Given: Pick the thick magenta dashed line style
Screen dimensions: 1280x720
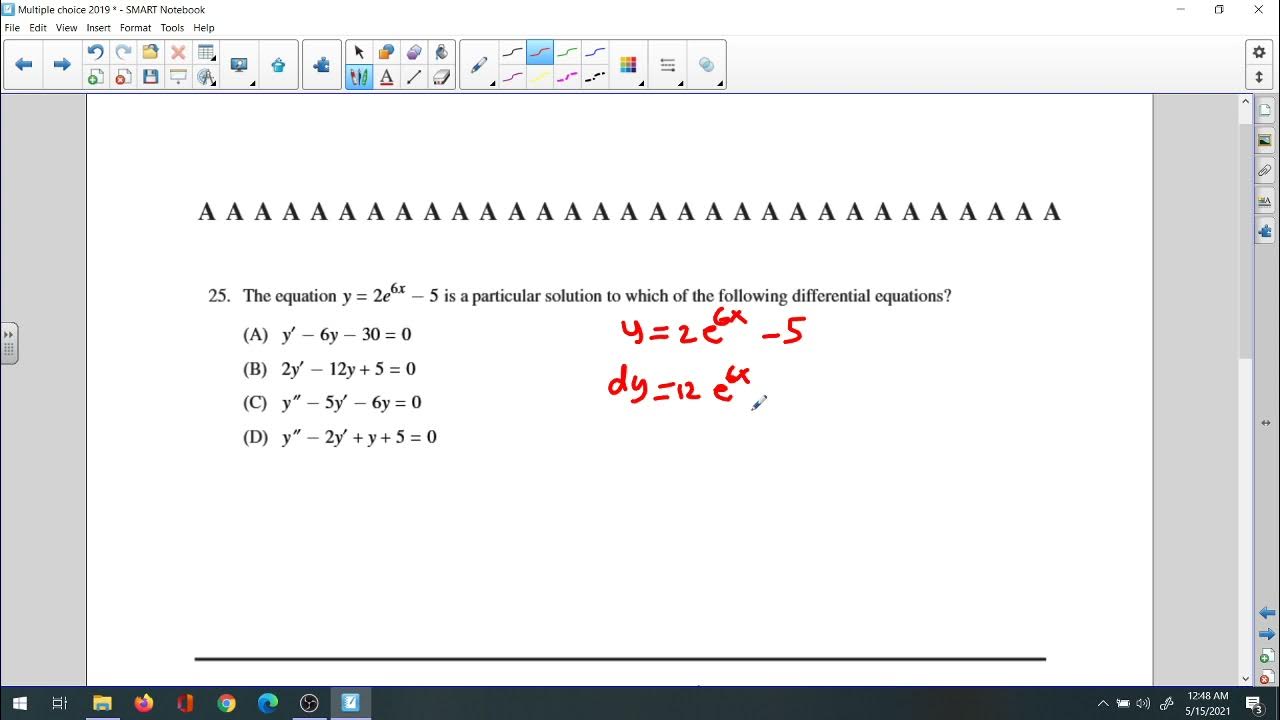Looking at the screenshot, I should pyautogui.click(x=567, y=77).
